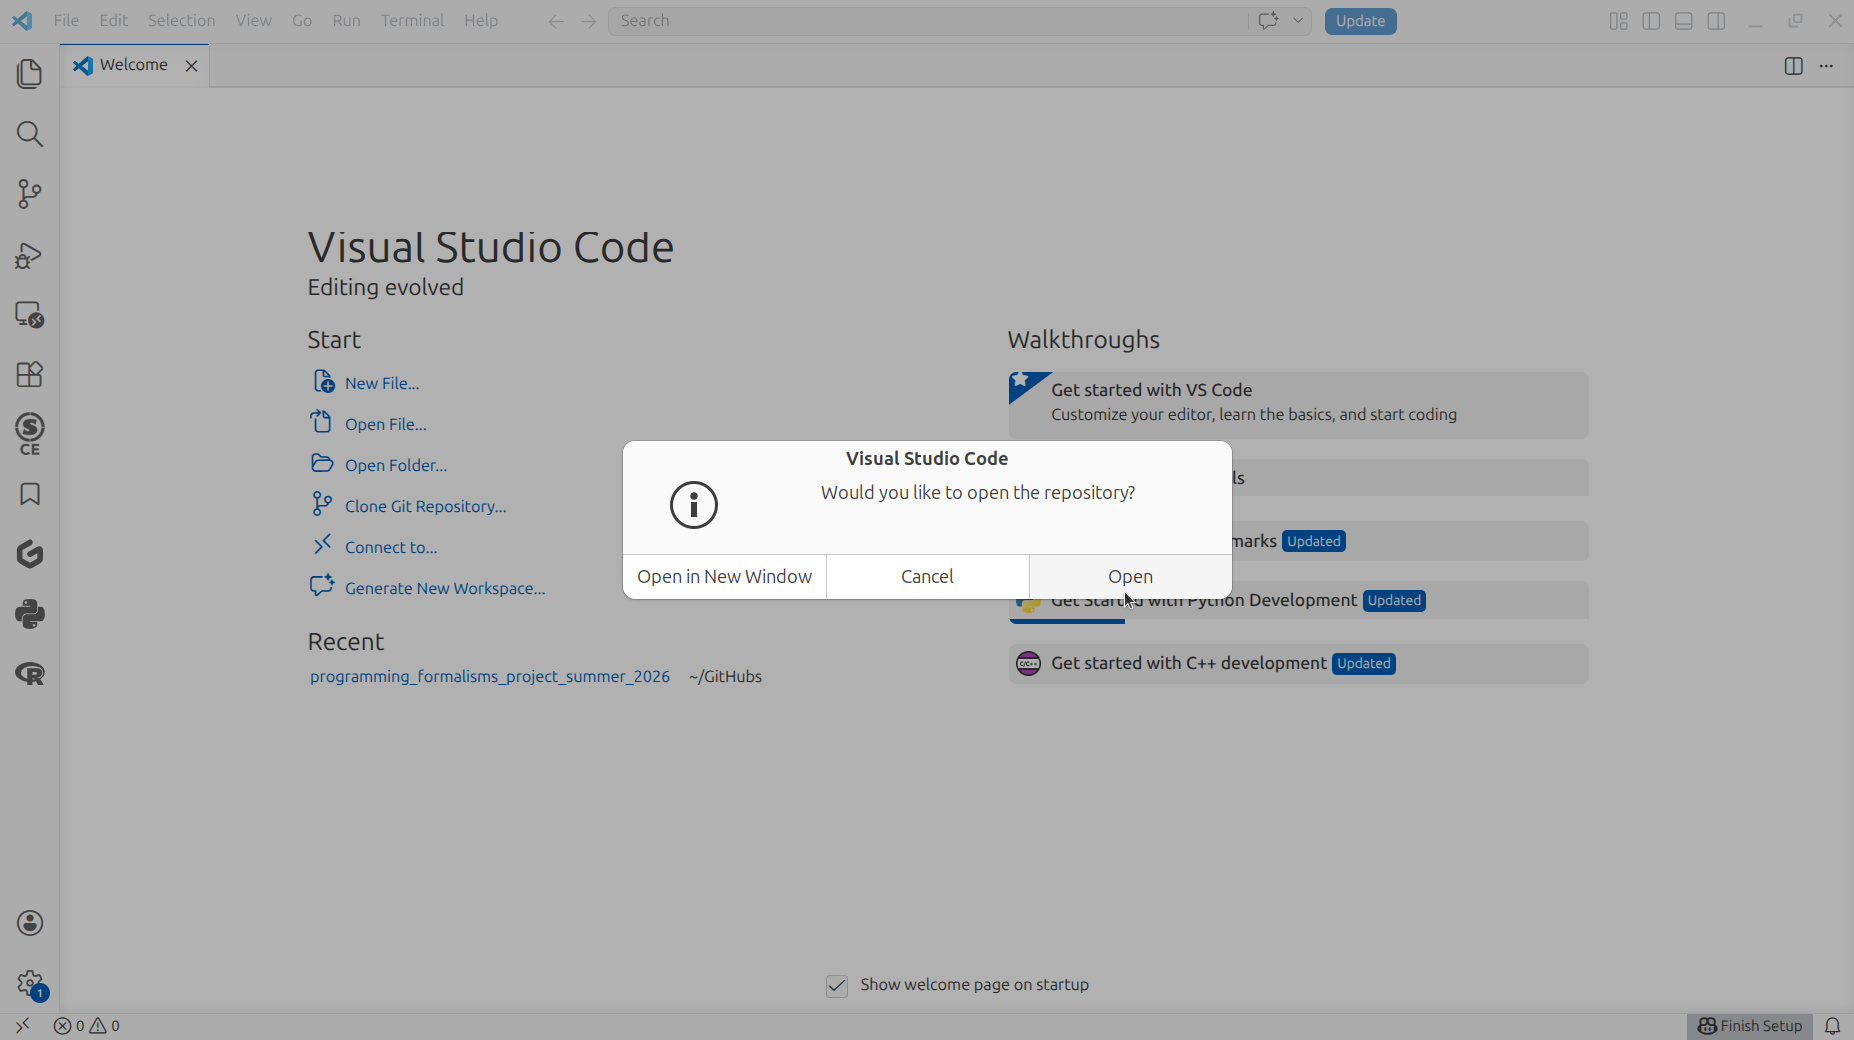Click the Search command center field
This screenshot has width=1854, height=1040.
click(x=928, y=21)
